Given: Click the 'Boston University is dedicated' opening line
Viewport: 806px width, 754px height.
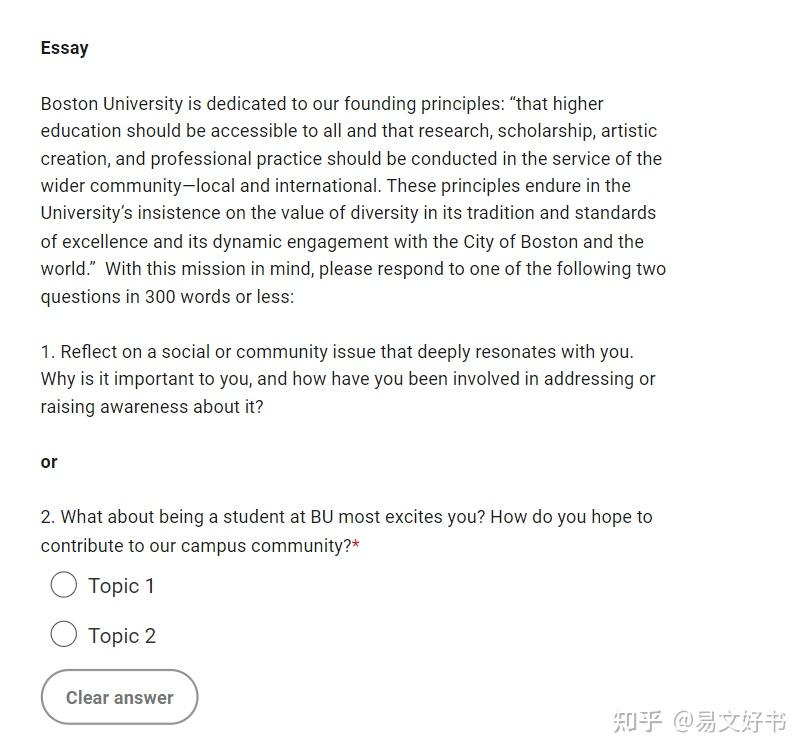Looking at the screenshot, I should pyautogui.click(x=322, y=104).
